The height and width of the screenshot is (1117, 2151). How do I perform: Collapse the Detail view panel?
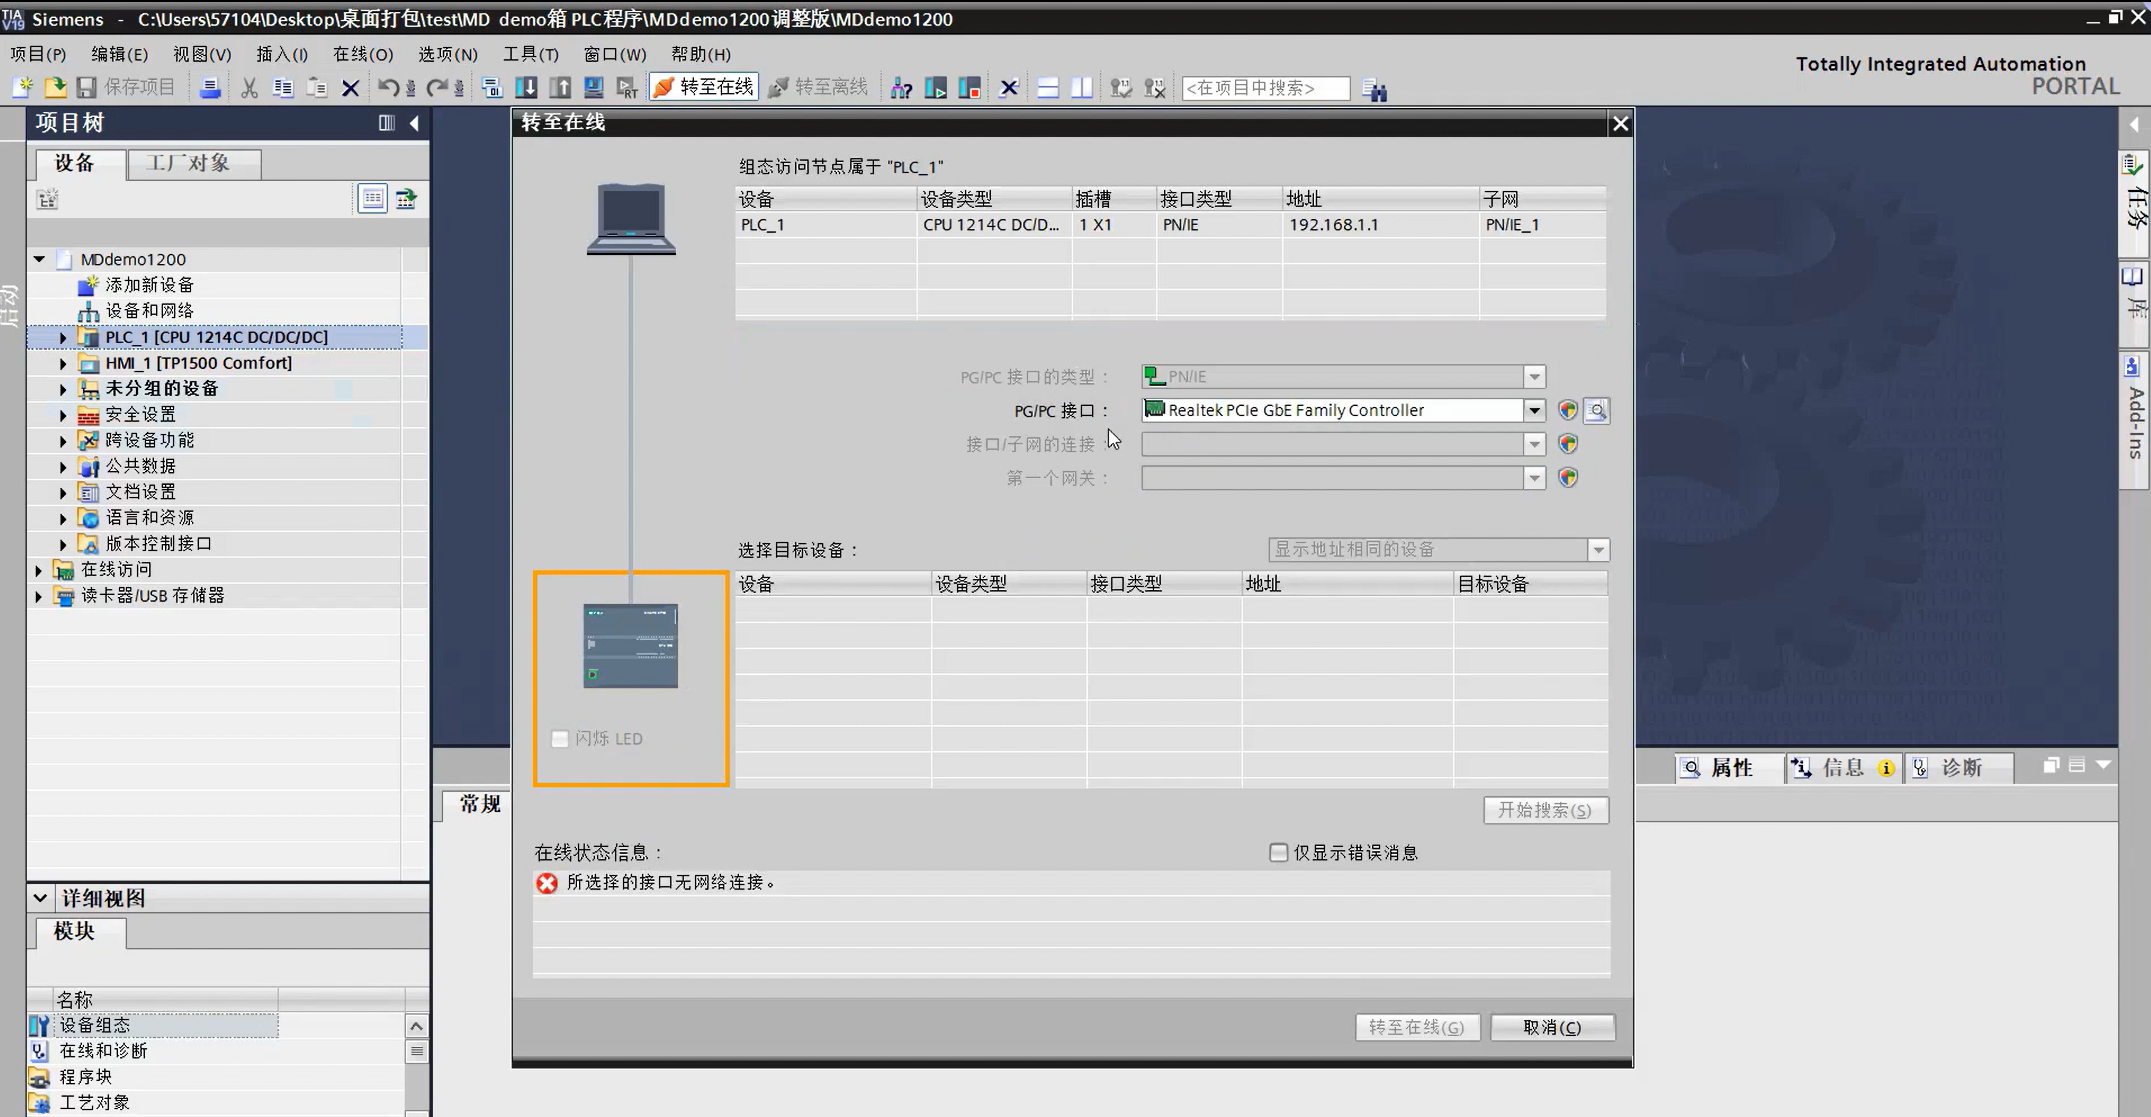(40, 898)
